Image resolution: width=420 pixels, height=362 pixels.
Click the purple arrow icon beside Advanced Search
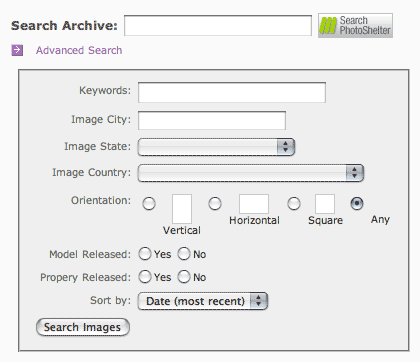(x=17, y=50)
